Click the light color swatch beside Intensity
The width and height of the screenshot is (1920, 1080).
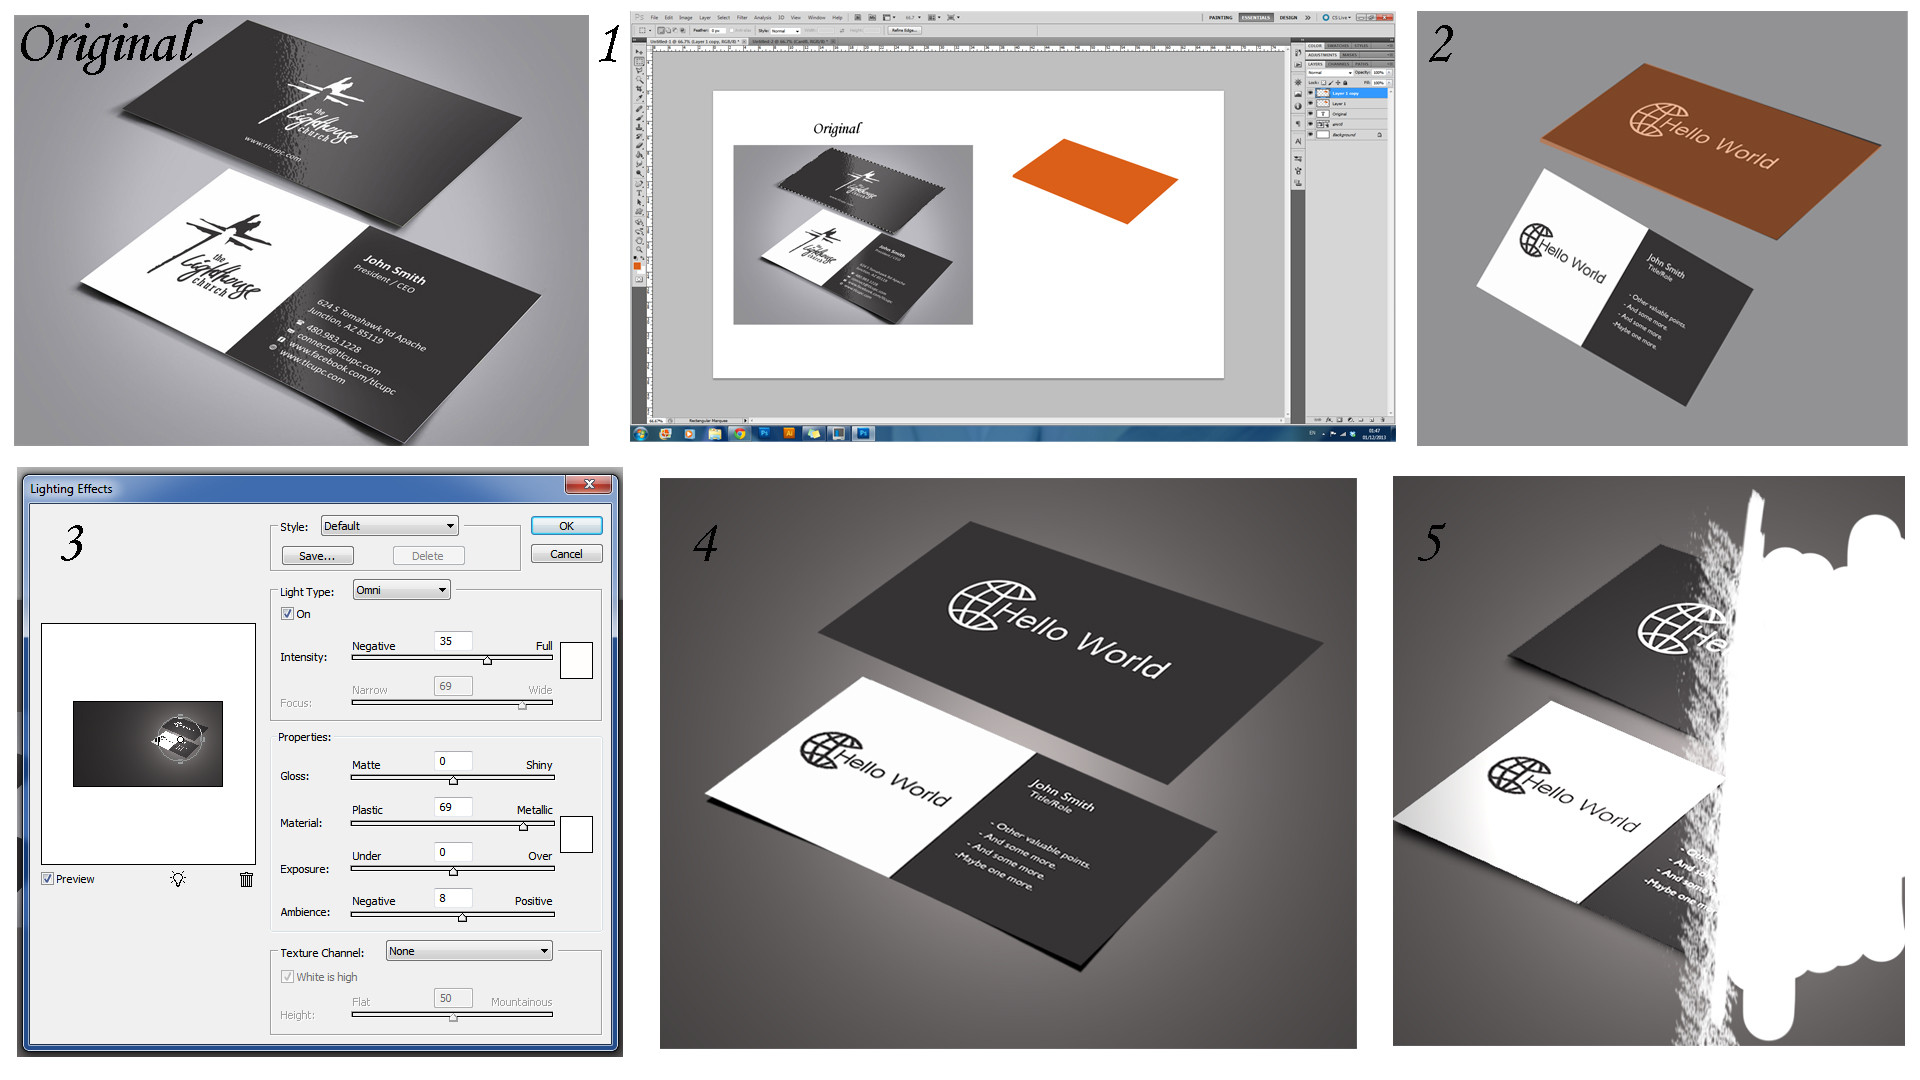point(576,660)
